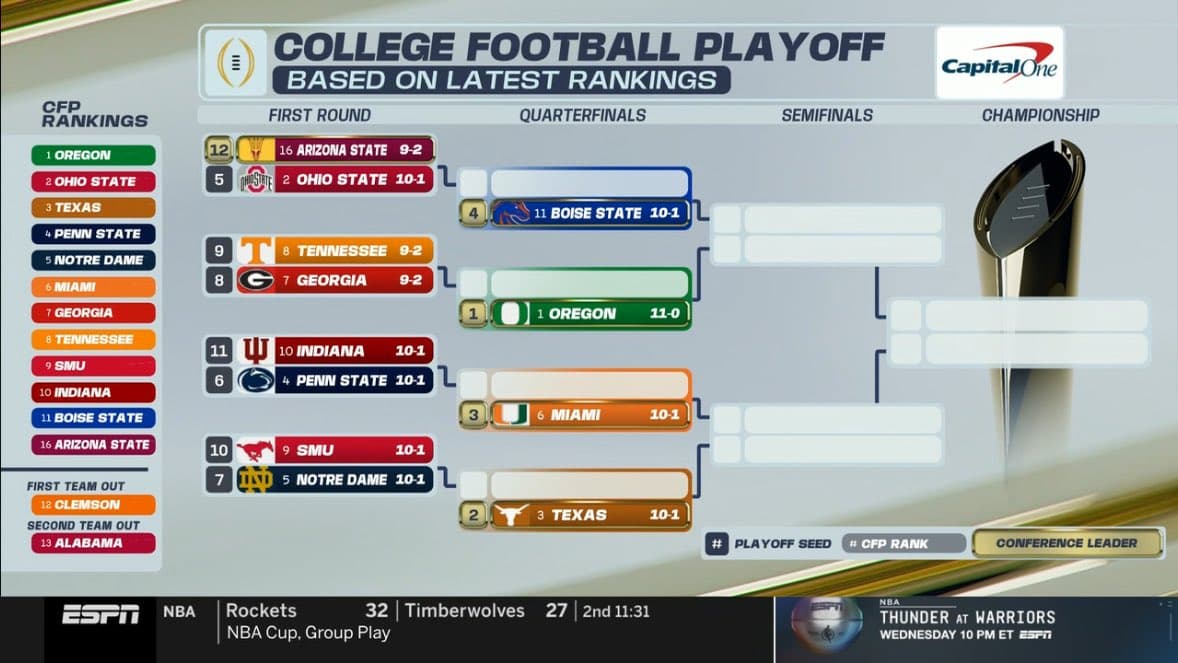This screenshot has height=663, width=1178.
Task: Click the Quarterfinals column header
Action: (582, 115)
